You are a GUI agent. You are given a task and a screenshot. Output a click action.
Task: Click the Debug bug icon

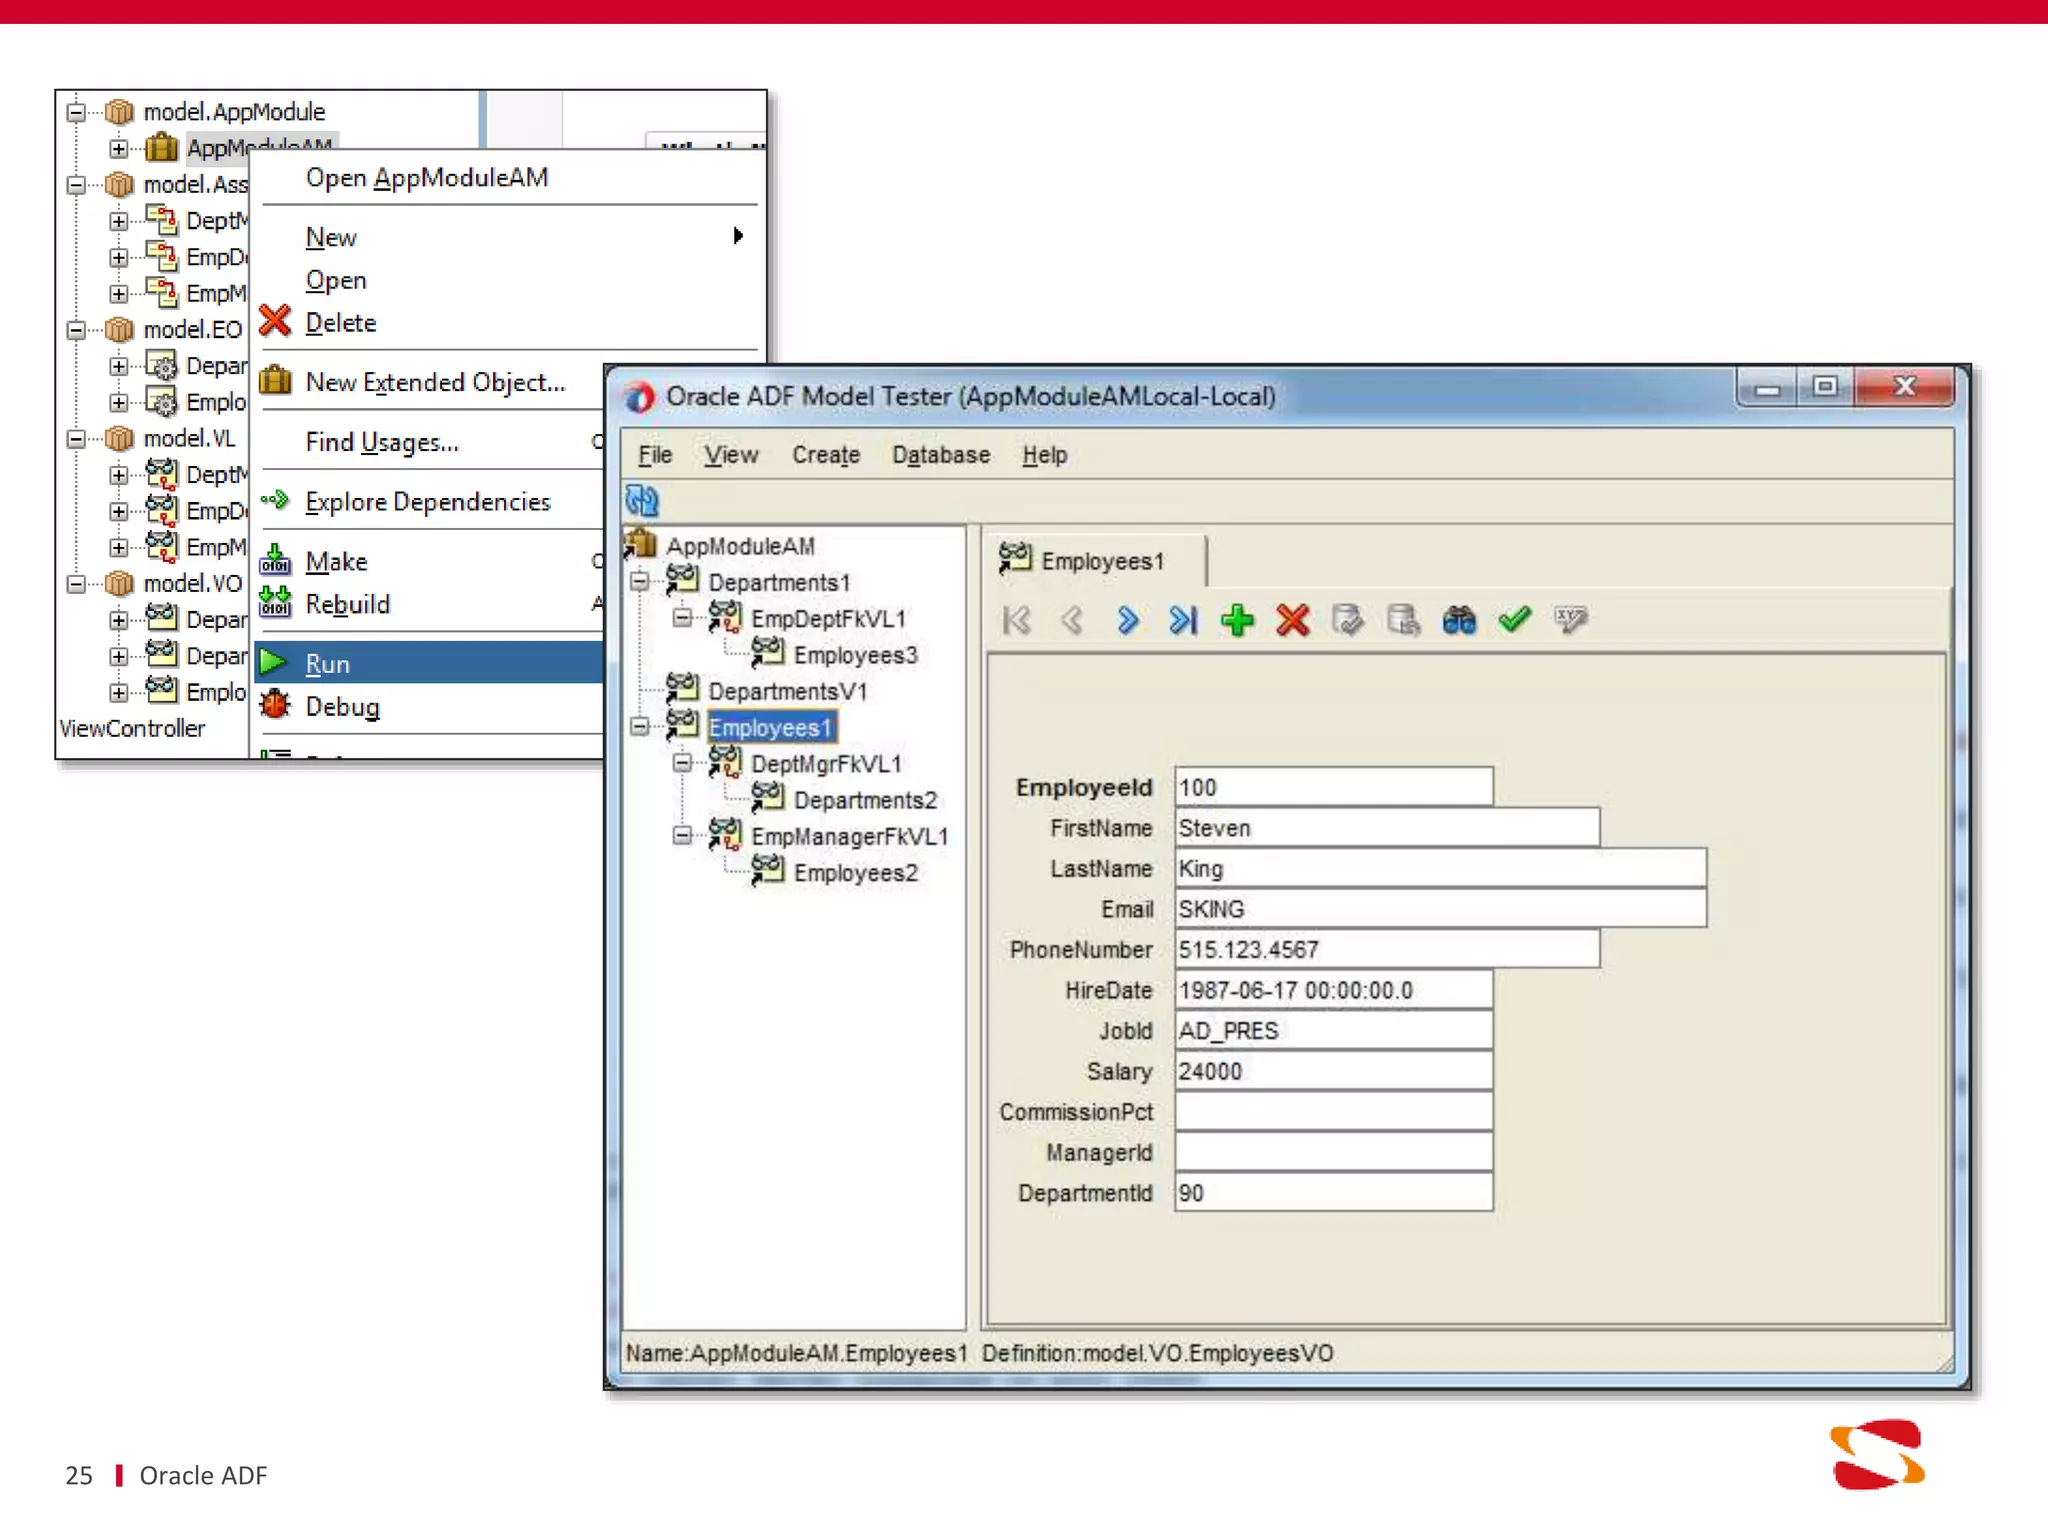[x=274, y=705]
